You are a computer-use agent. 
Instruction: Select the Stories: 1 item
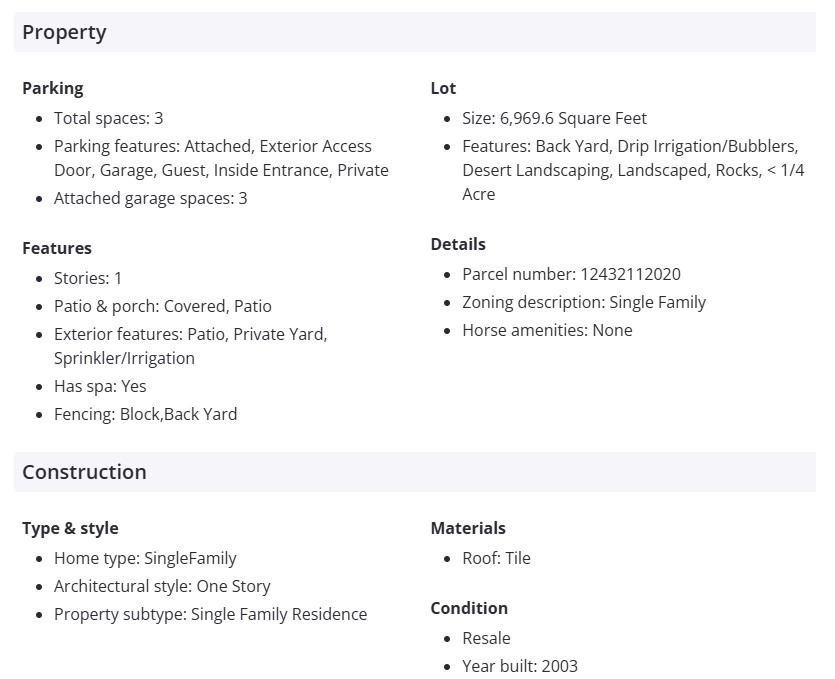pos(88,278)
